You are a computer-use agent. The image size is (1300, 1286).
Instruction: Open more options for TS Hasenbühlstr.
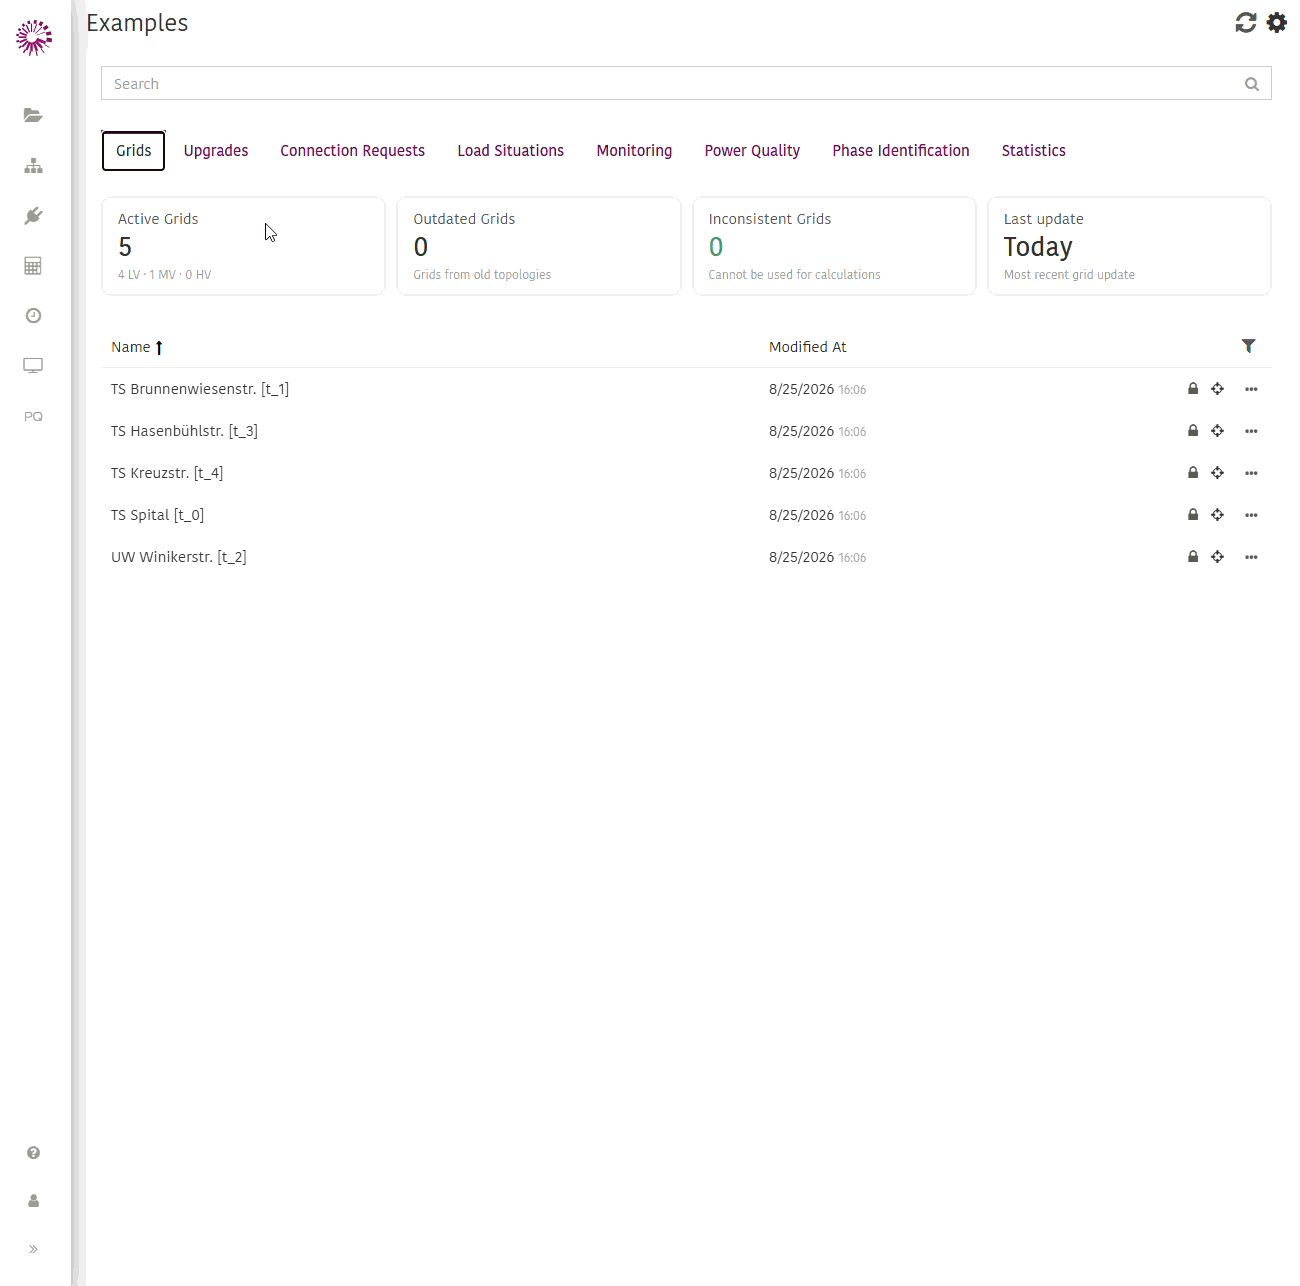(1251, 431)
